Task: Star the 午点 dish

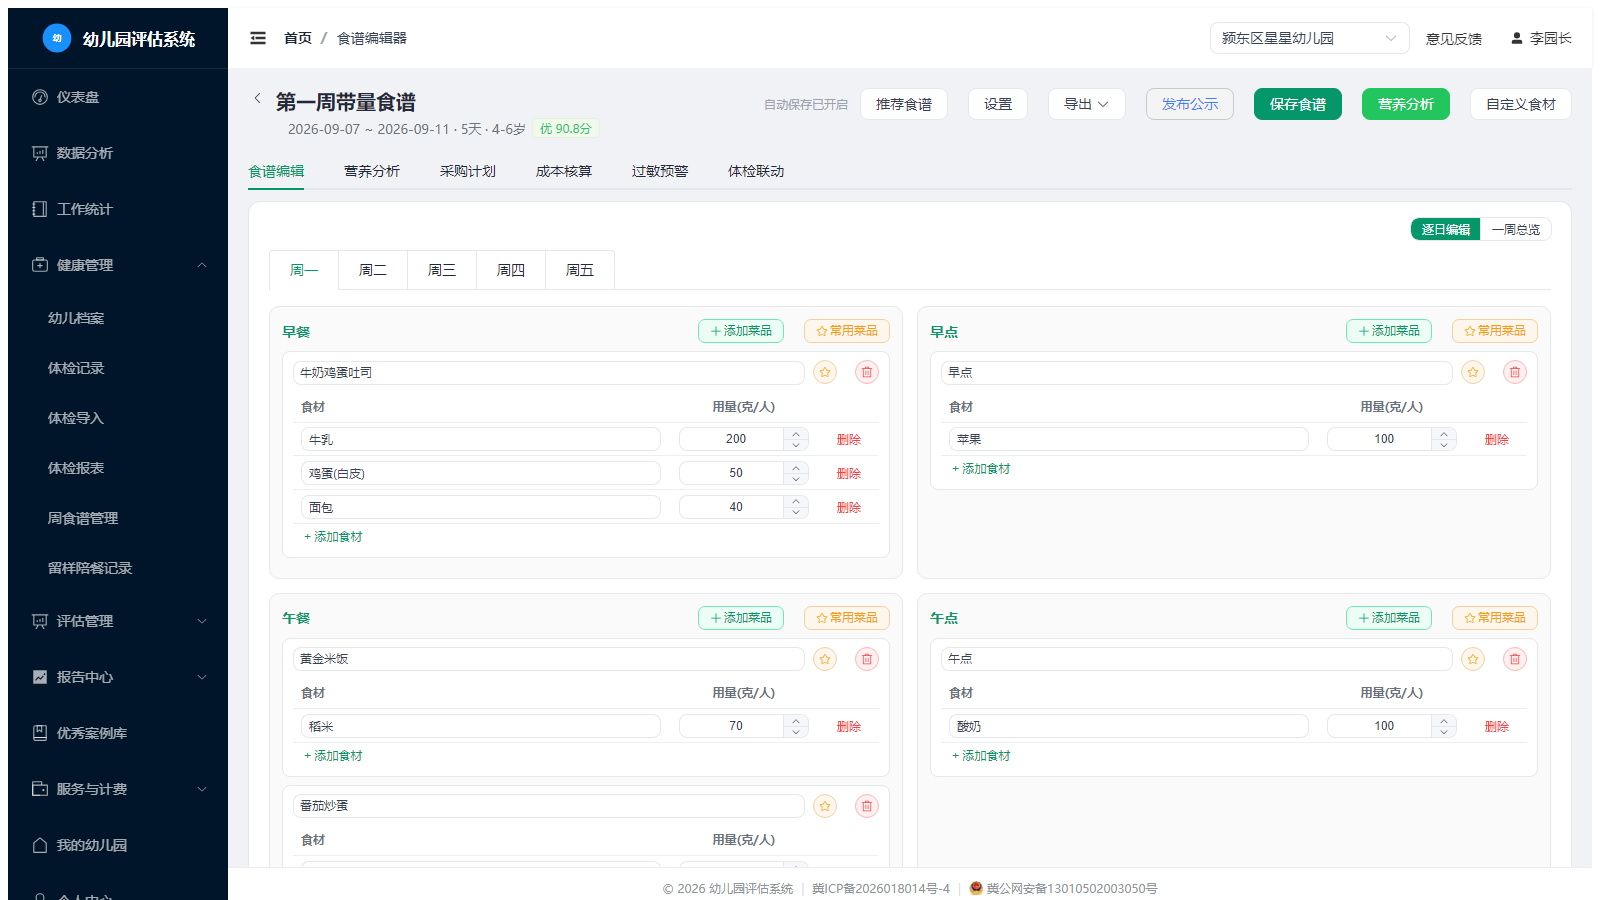Action: tap(1473, 659)
